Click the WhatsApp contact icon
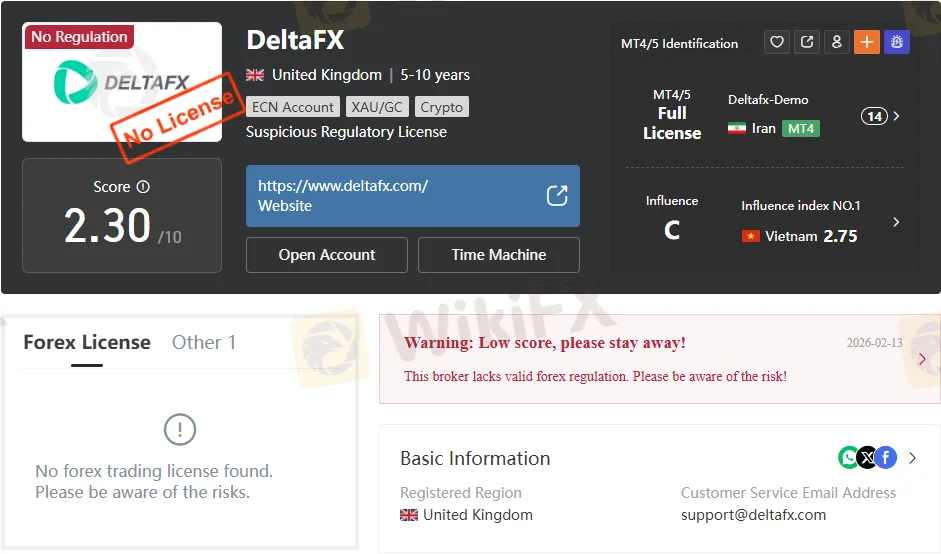Viewport: 941px width, 554px height. pos(849,458)
